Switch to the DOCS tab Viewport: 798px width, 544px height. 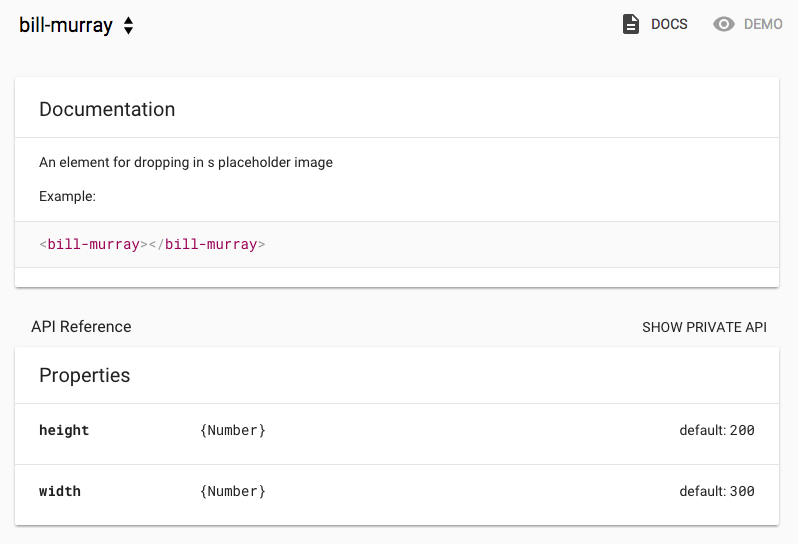point(668,24)
